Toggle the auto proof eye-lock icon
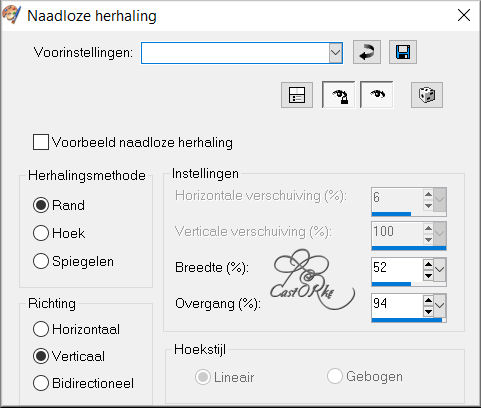 coord(339,95)
